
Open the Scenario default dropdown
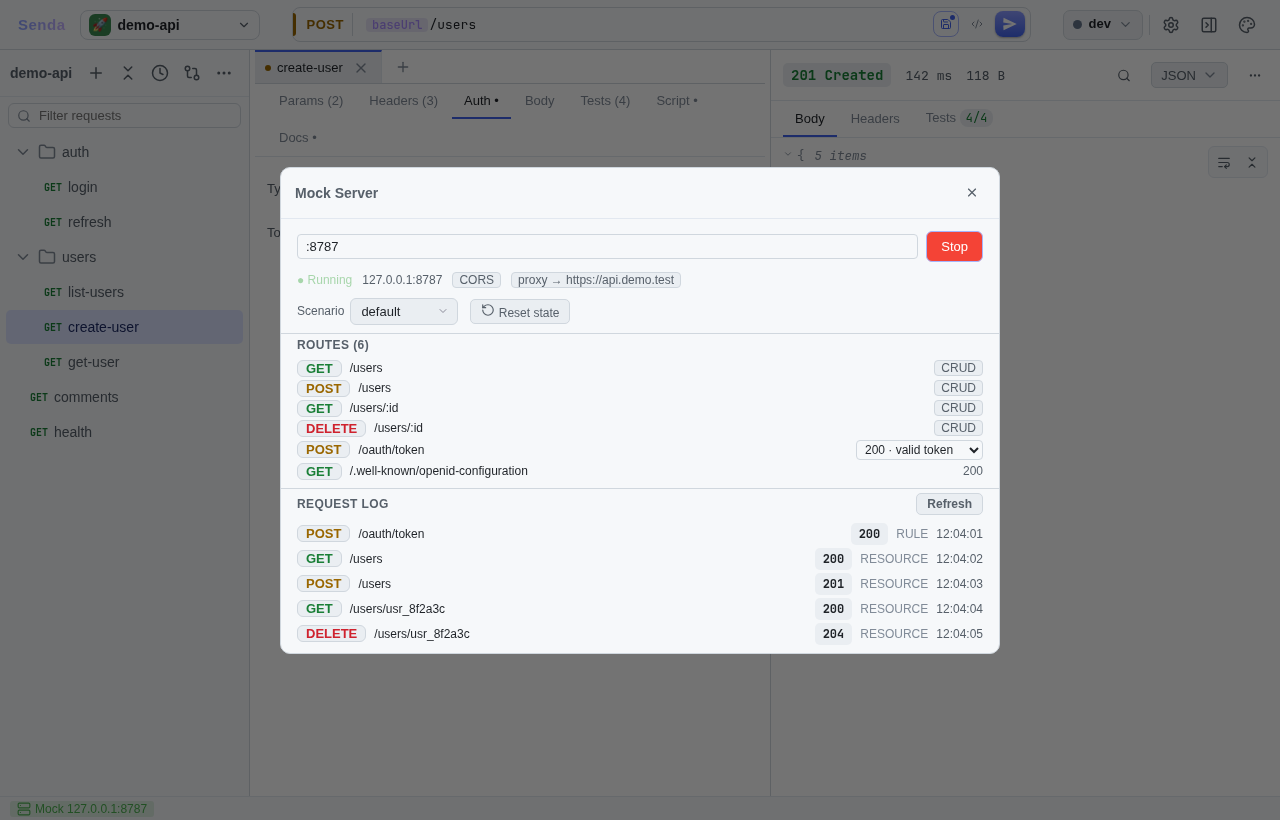coord(404,311)
